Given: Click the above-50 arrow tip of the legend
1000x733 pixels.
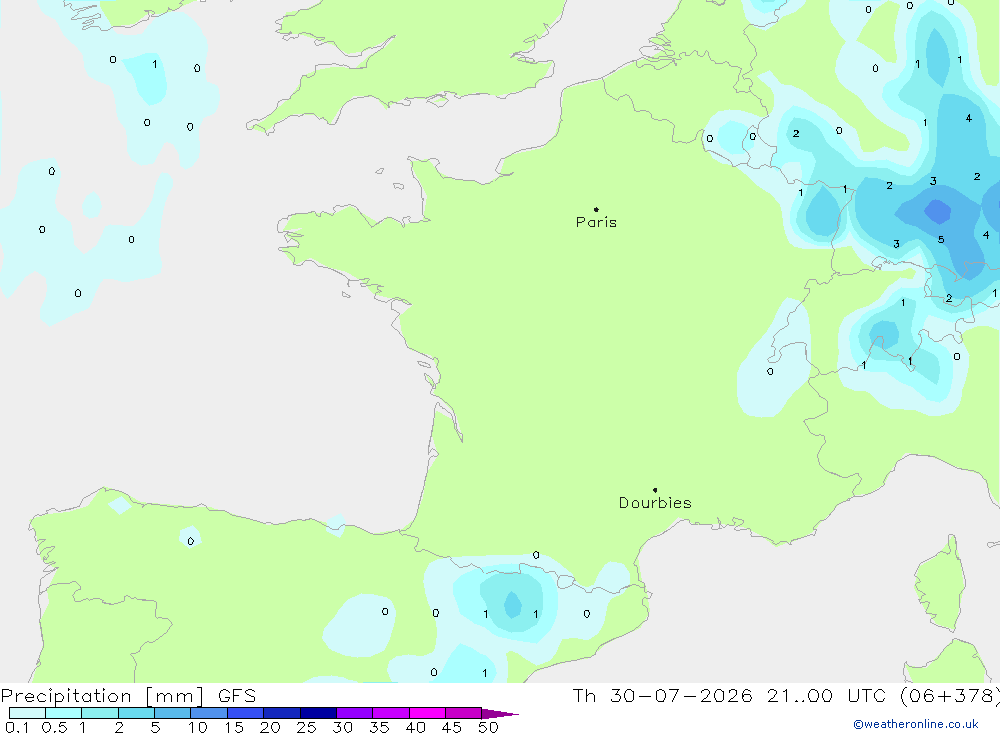Looking at the screenshot, I should click(501, 713).
